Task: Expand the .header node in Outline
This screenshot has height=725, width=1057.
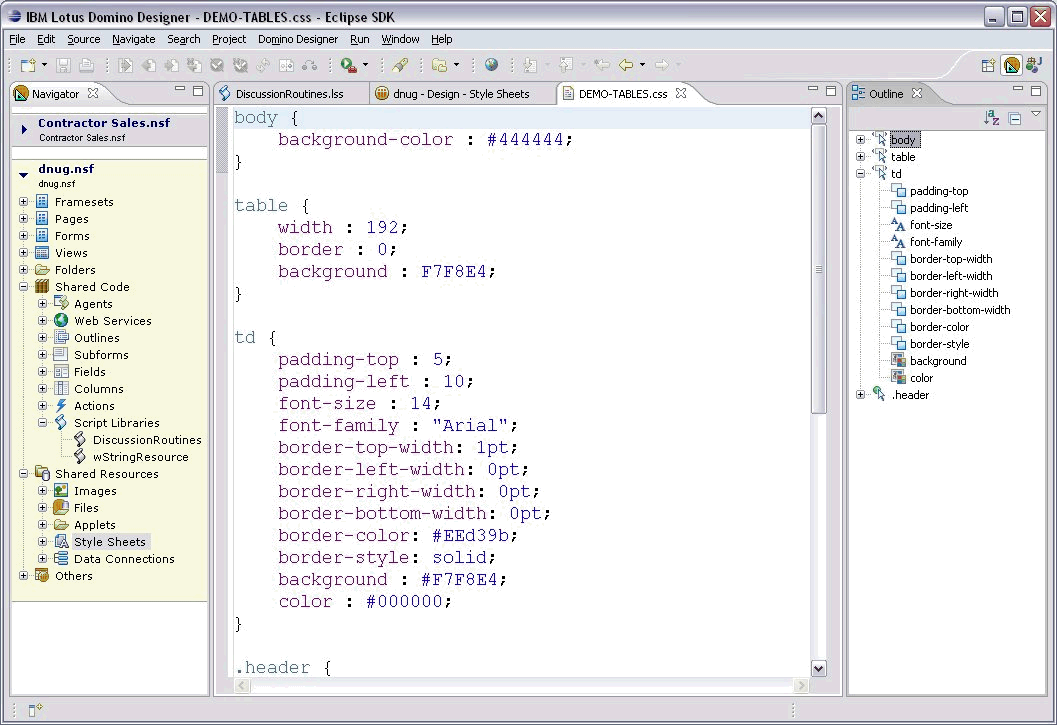Action: click(x=860, y=395)
